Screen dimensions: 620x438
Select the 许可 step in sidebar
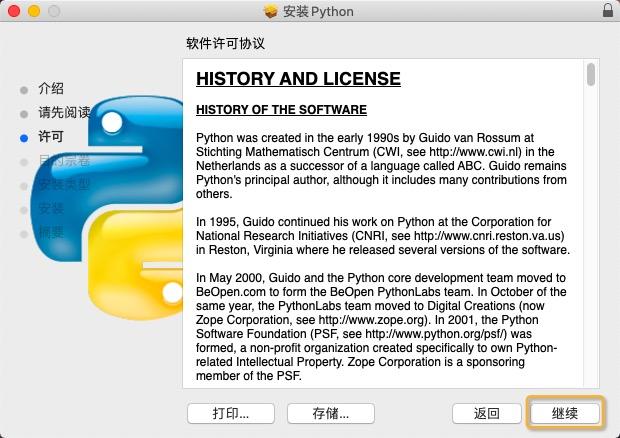point(51,137)
